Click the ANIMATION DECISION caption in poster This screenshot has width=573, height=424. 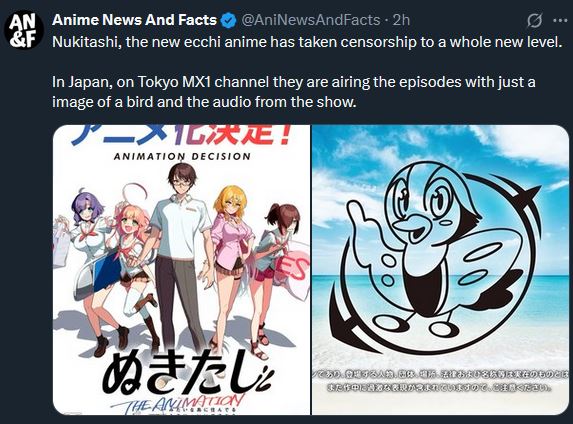[182, 156]
